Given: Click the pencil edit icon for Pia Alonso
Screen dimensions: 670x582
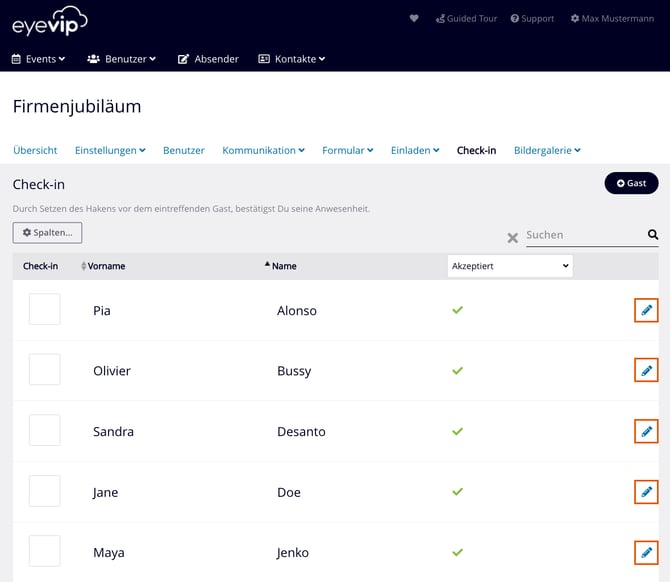Looking at the screenshot, I should (646, 311).
